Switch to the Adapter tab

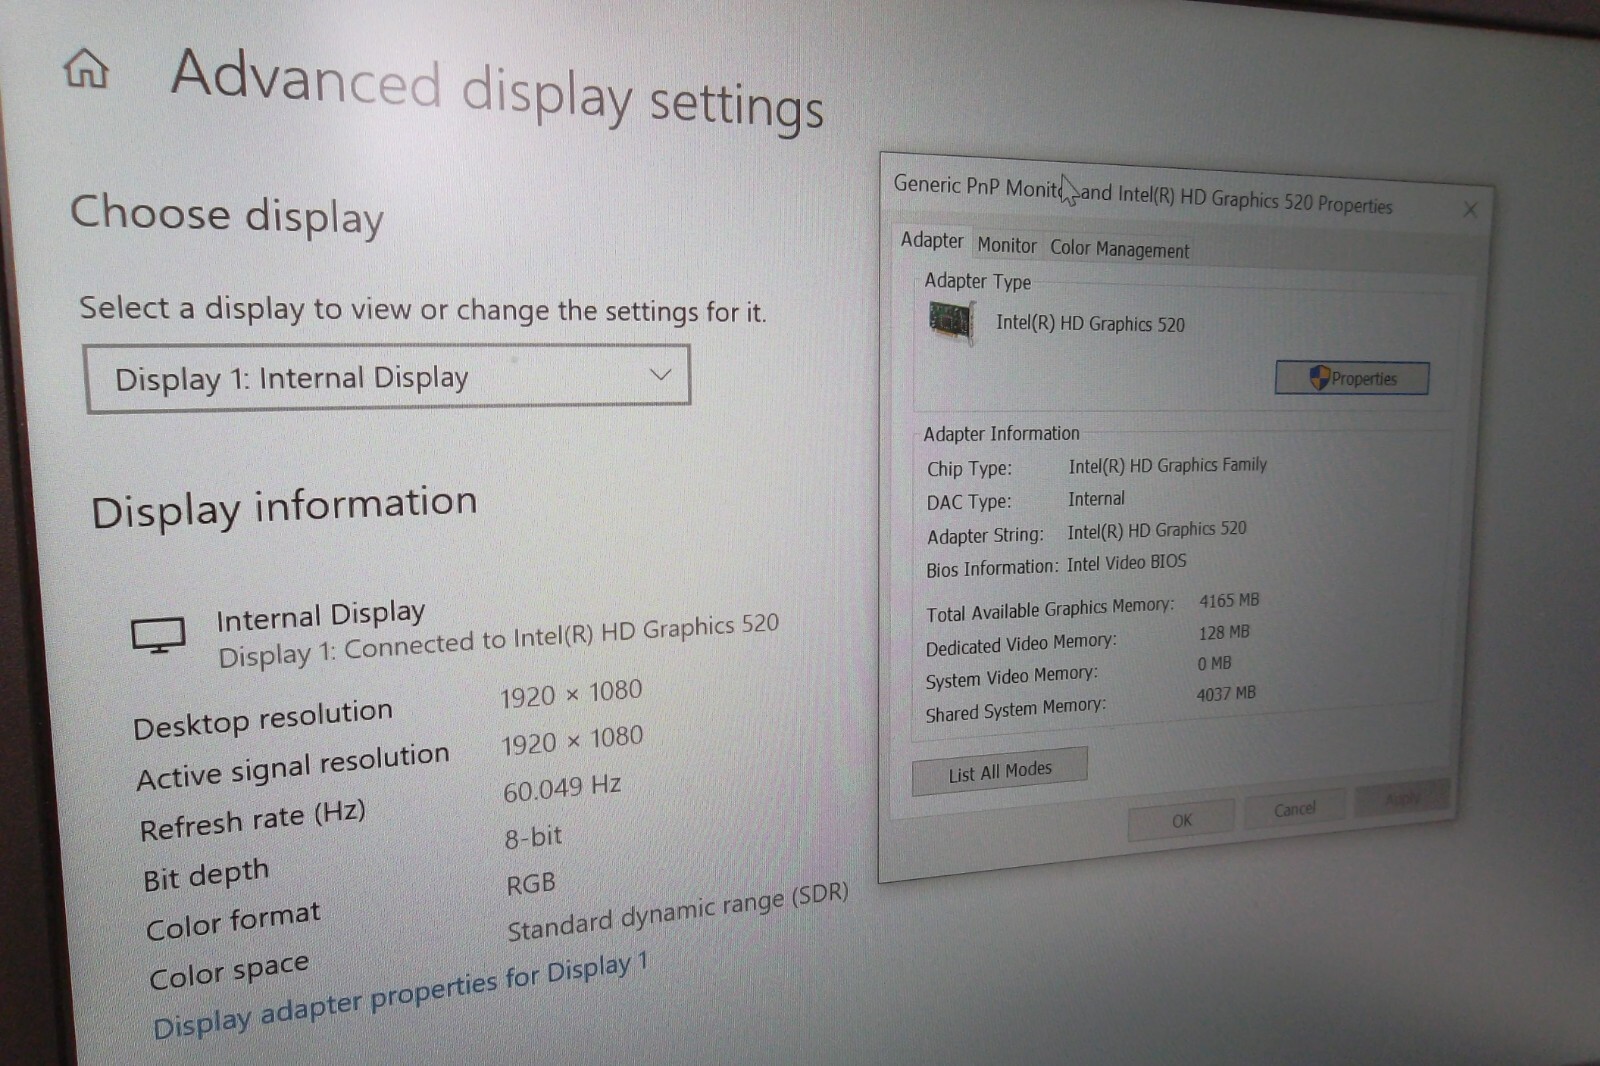[x=931, y=240]
